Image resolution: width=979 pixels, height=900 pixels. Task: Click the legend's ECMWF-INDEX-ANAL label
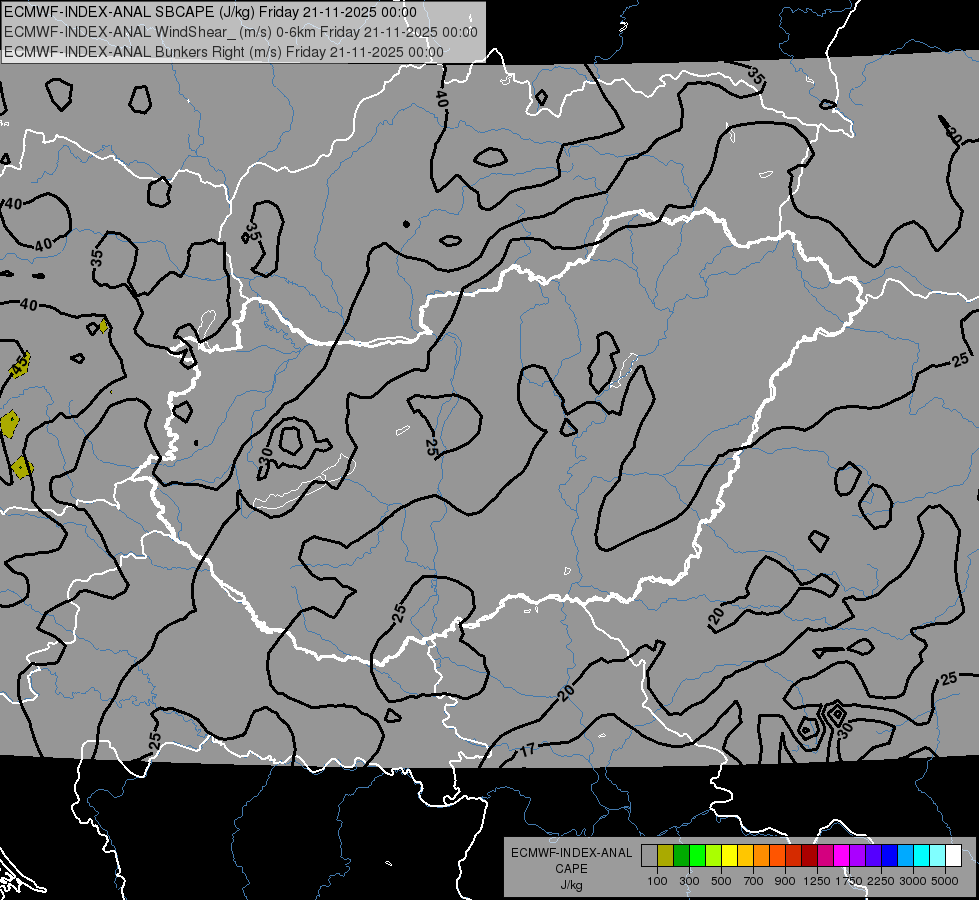571,853
